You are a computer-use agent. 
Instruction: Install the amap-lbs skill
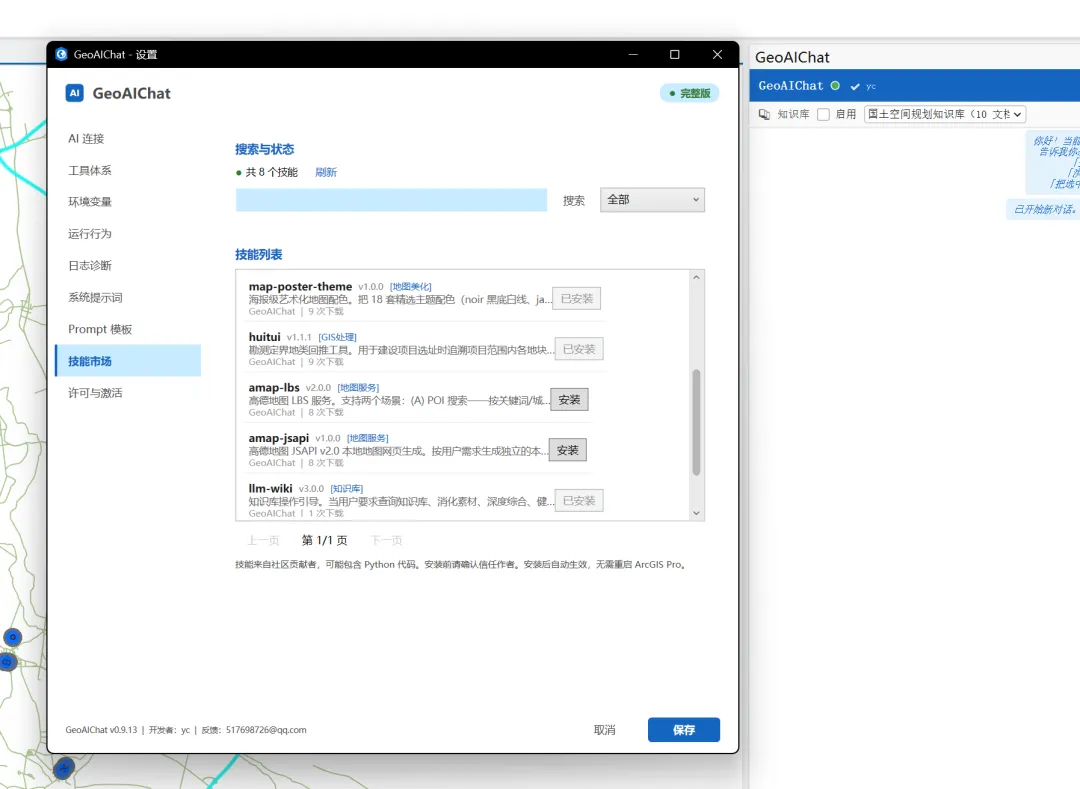pyautogui.click(x=569, y=400)
